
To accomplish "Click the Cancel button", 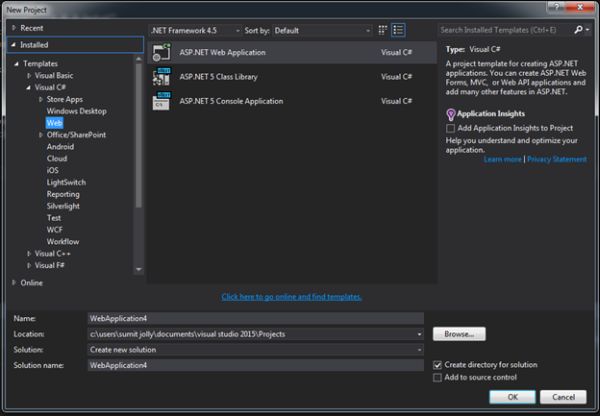I will click(x=563, y=397).
